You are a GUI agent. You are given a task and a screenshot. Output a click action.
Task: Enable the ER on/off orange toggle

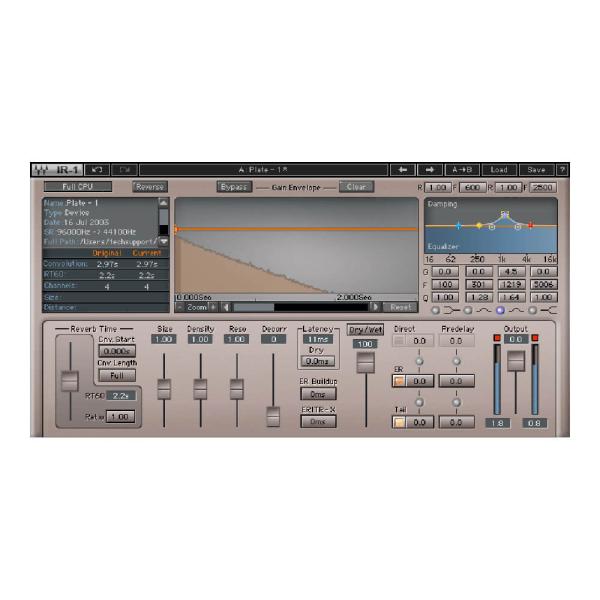click(x=398, y=381)
